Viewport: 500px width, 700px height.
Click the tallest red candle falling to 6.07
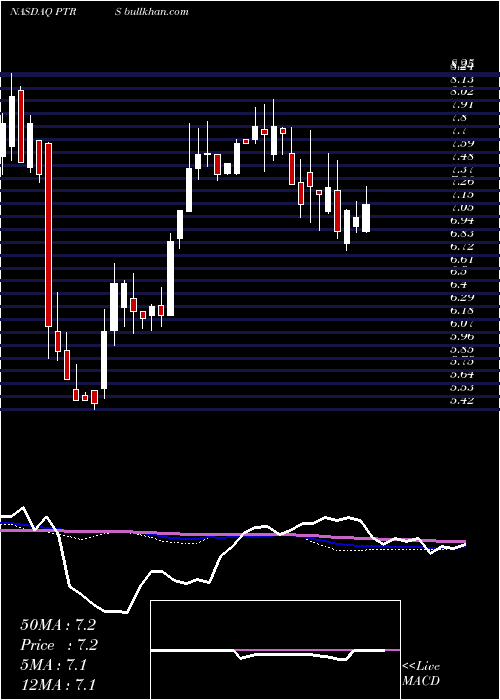48,235
